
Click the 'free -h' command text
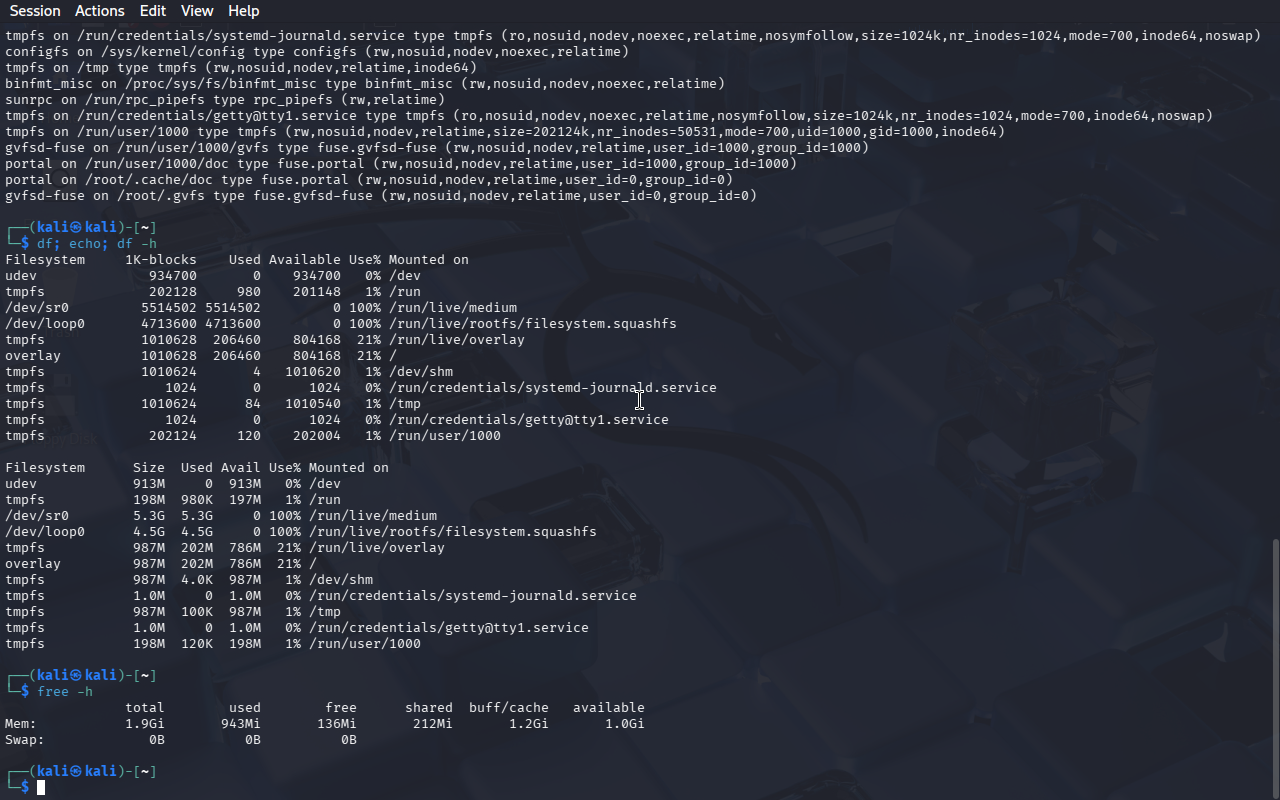pos(65,691)
